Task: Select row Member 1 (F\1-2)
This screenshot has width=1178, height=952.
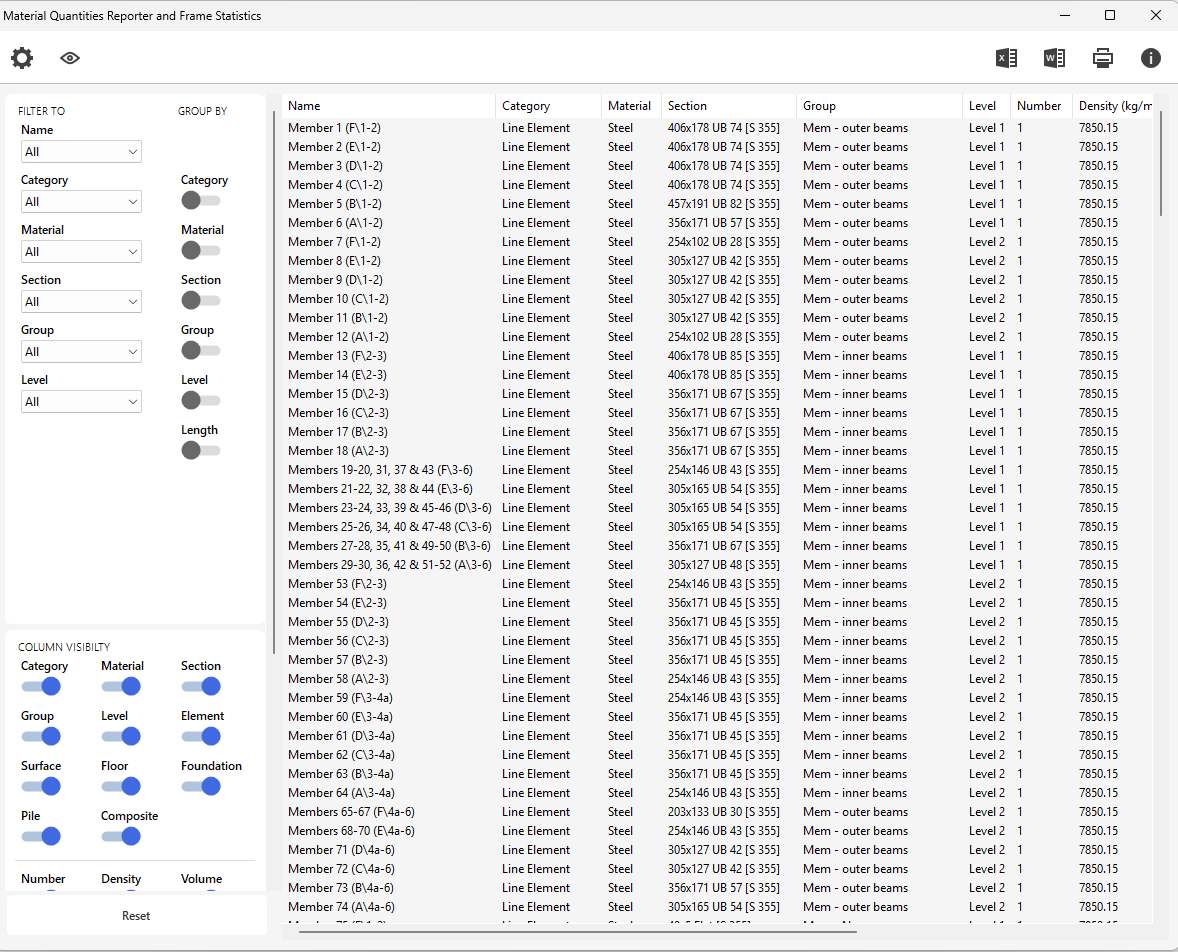Action: pos(717,128)
